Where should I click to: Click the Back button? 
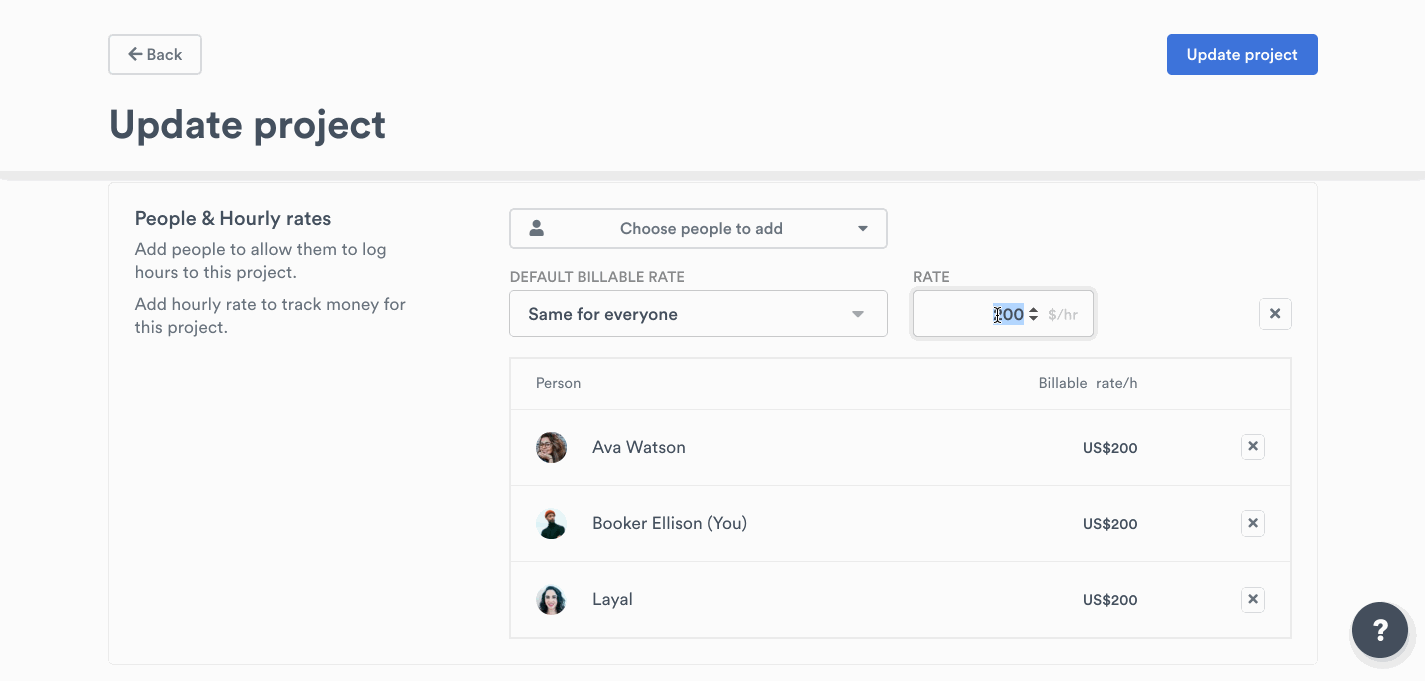pyautogui.click(x=155, y=55)
